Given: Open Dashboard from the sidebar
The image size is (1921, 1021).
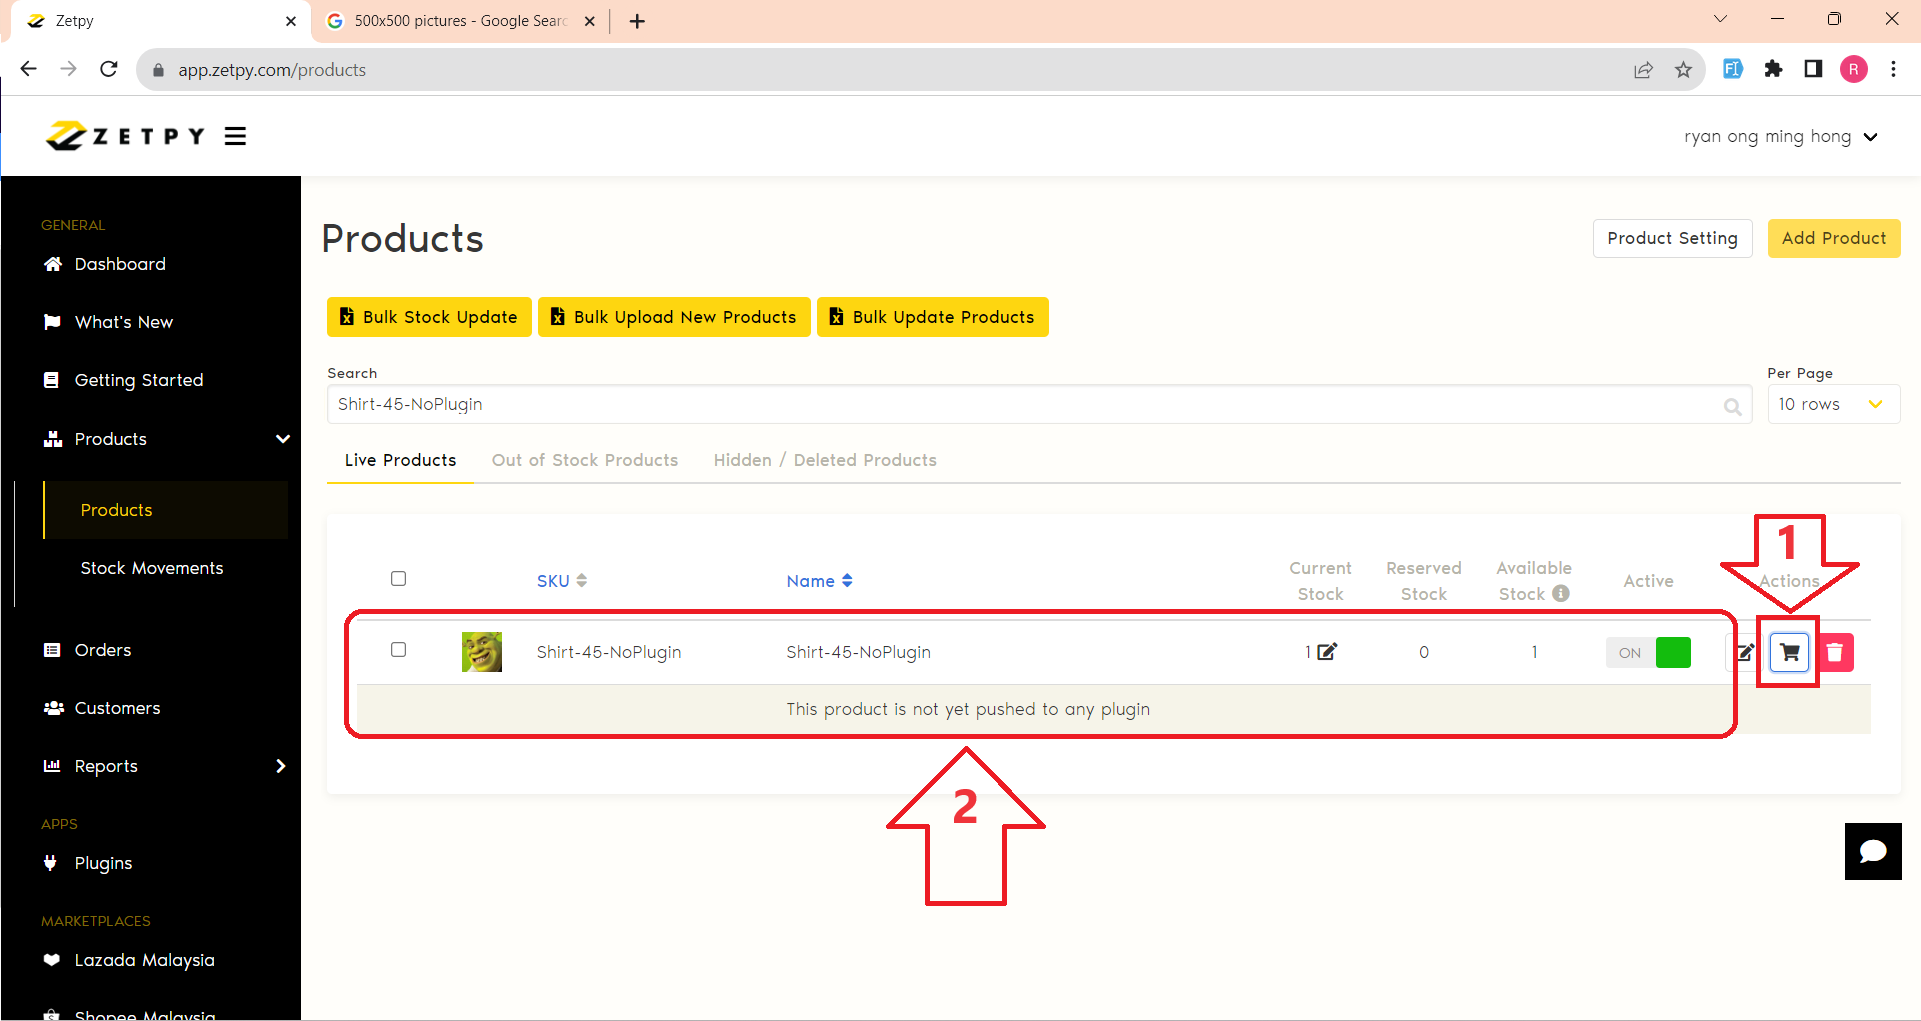Looking at the screenshot, I should pos(120,264).
